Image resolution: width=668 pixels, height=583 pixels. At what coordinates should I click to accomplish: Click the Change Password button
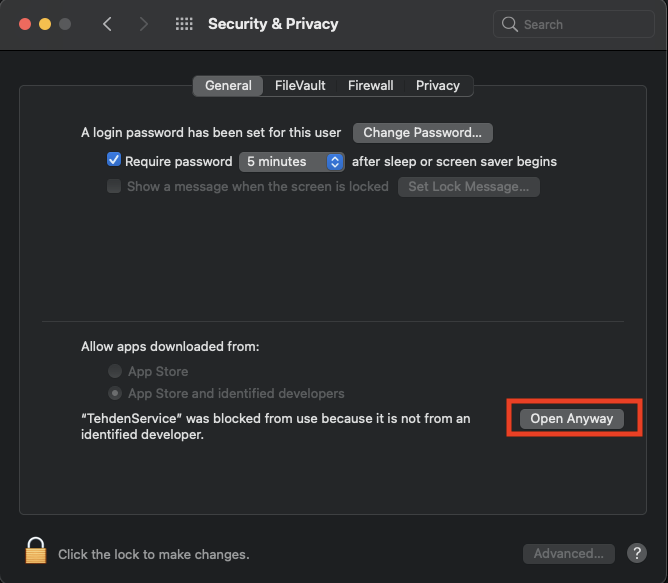click(x=422, y=132)
